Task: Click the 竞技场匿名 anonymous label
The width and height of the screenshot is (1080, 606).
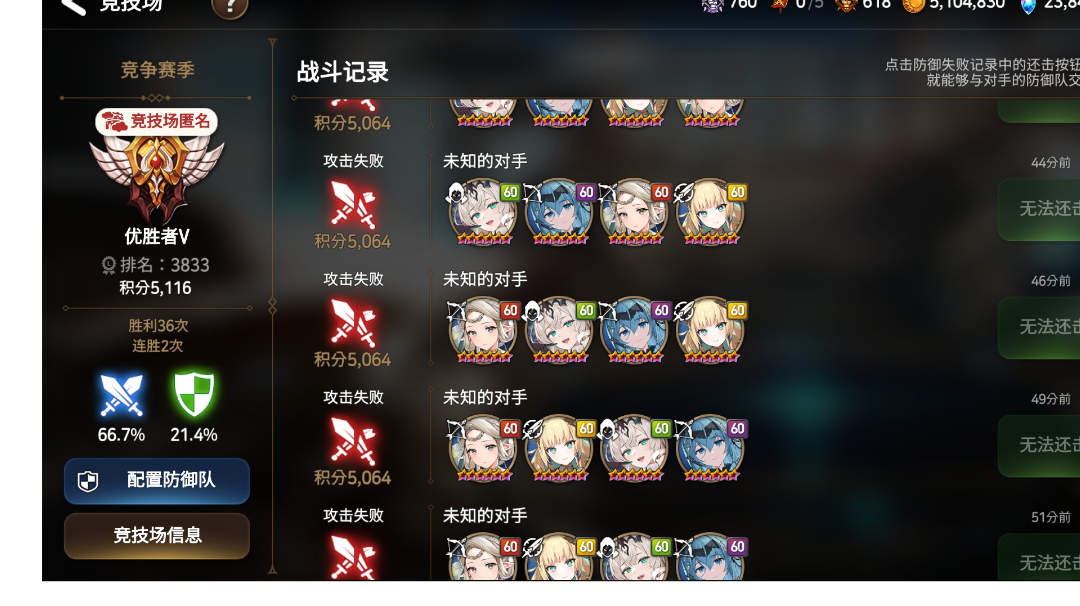Action: (157, 121)
